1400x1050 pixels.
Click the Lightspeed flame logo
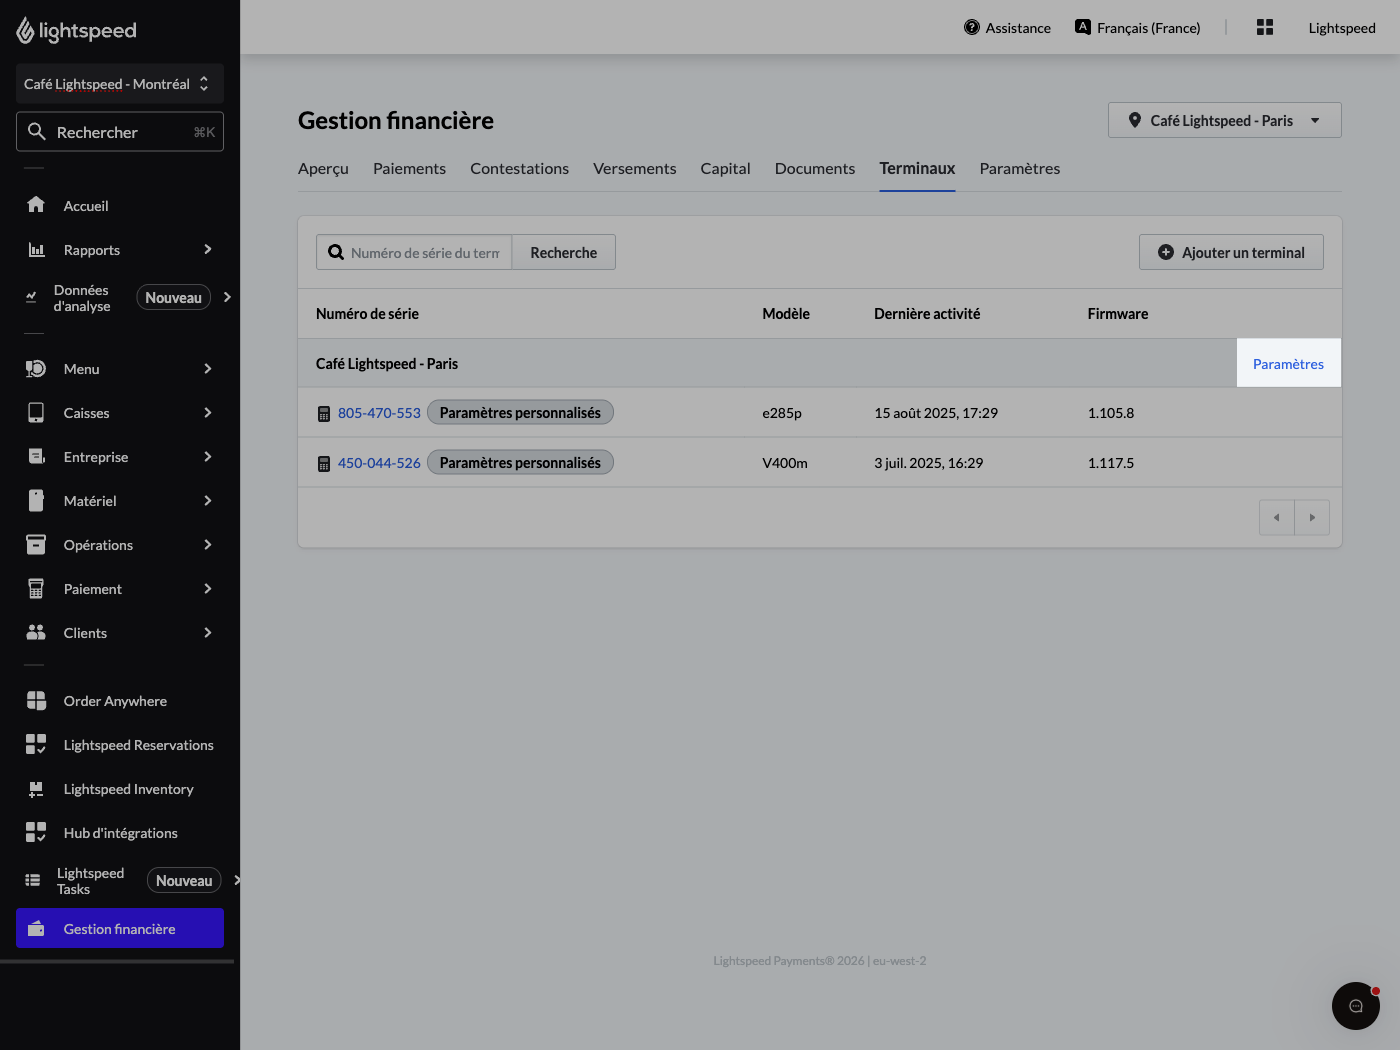click(x=26, y=31)
